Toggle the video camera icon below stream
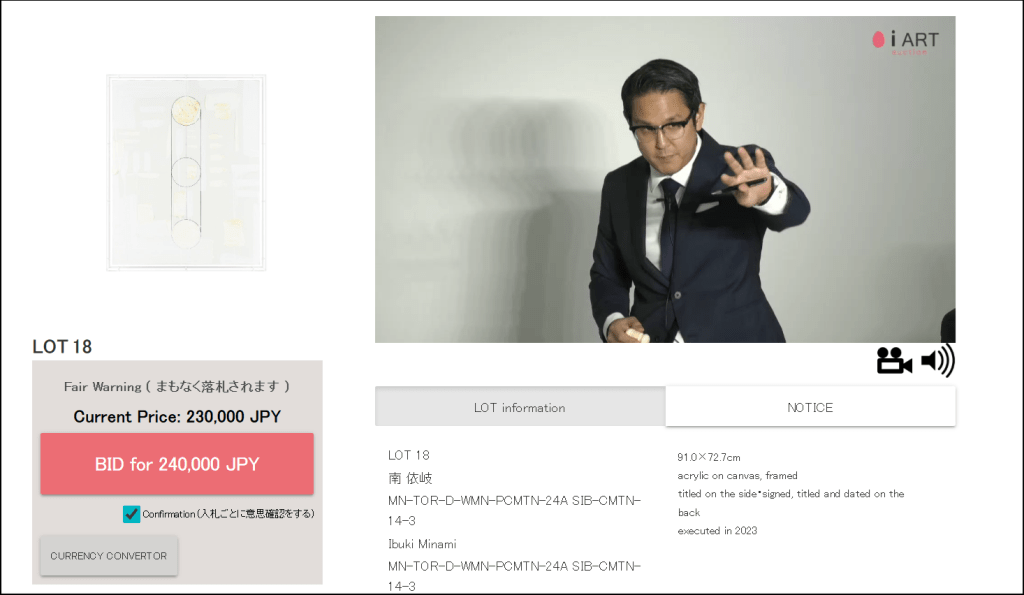This screenshot has width=1024, height=595. tap(894, 361)
